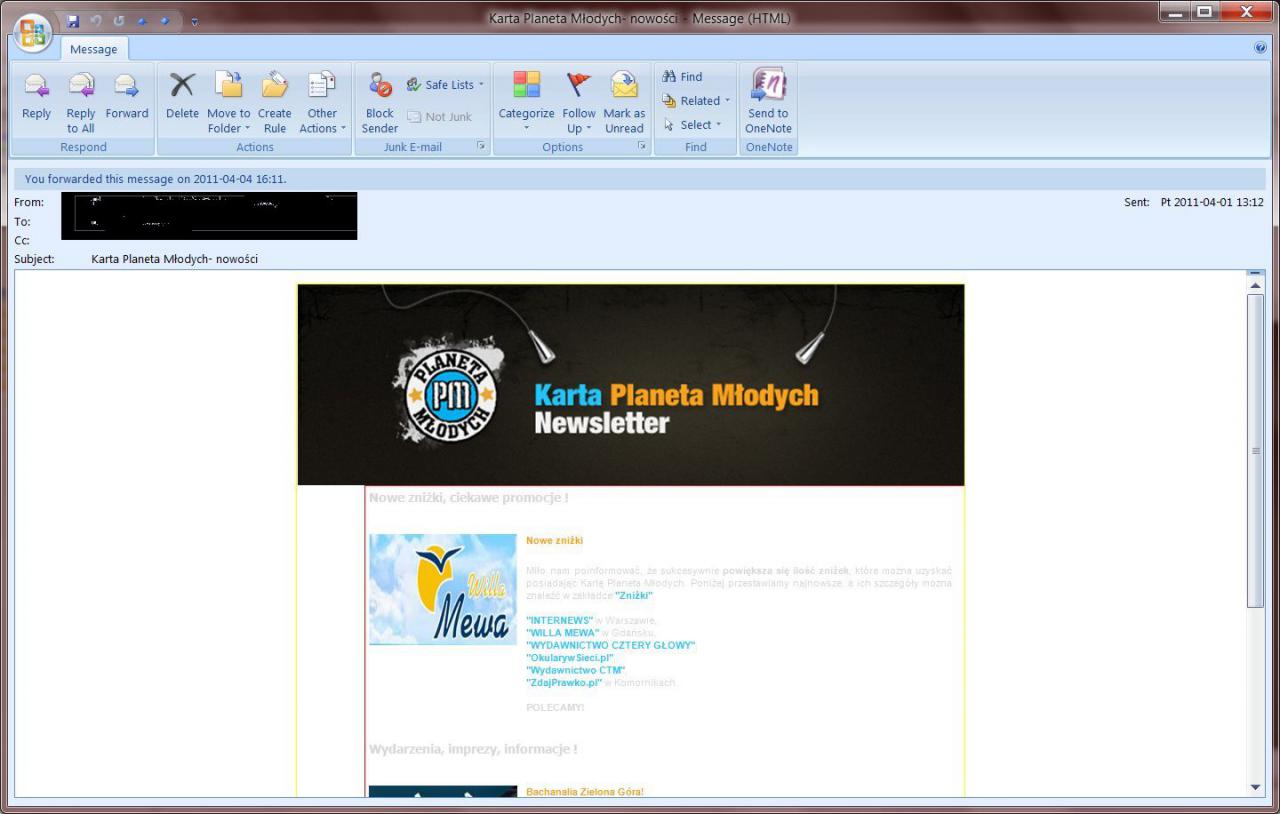Go to next item arrow
Image resolution: width=1280 pixels, height=814 pixels.
pyautogui.click(x=163, y=21)
